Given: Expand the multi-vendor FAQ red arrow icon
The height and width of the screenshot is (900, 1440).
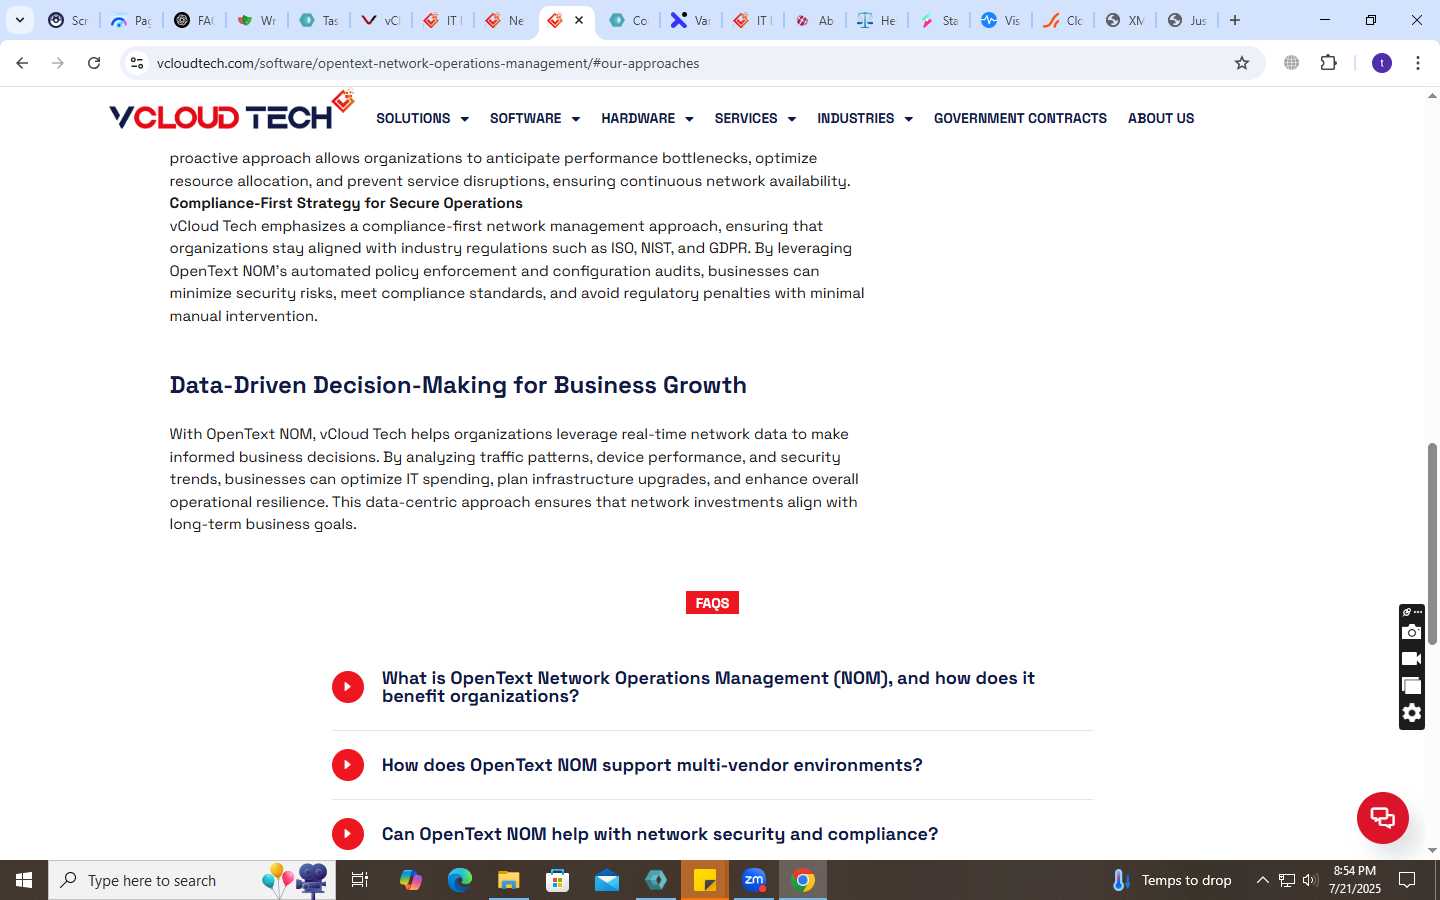Looking at the screenshot, I should click(348, 765).
